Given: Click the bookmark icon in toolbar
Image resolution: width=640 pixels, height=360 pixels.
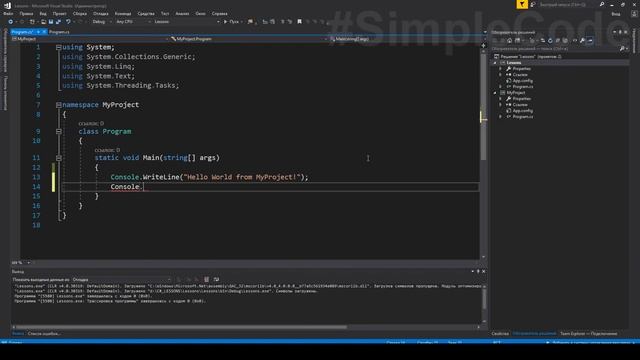Looking at the screenshot, I should pyautogui.click(x=299, y=22).
